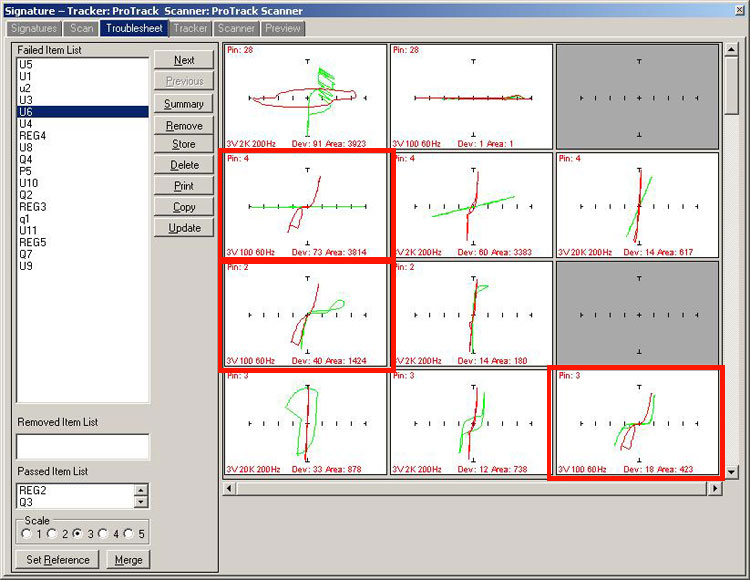Click the Removed Item List box
Image resolution: width=750 pixels, height=580 pixels.
click(83, 447)
